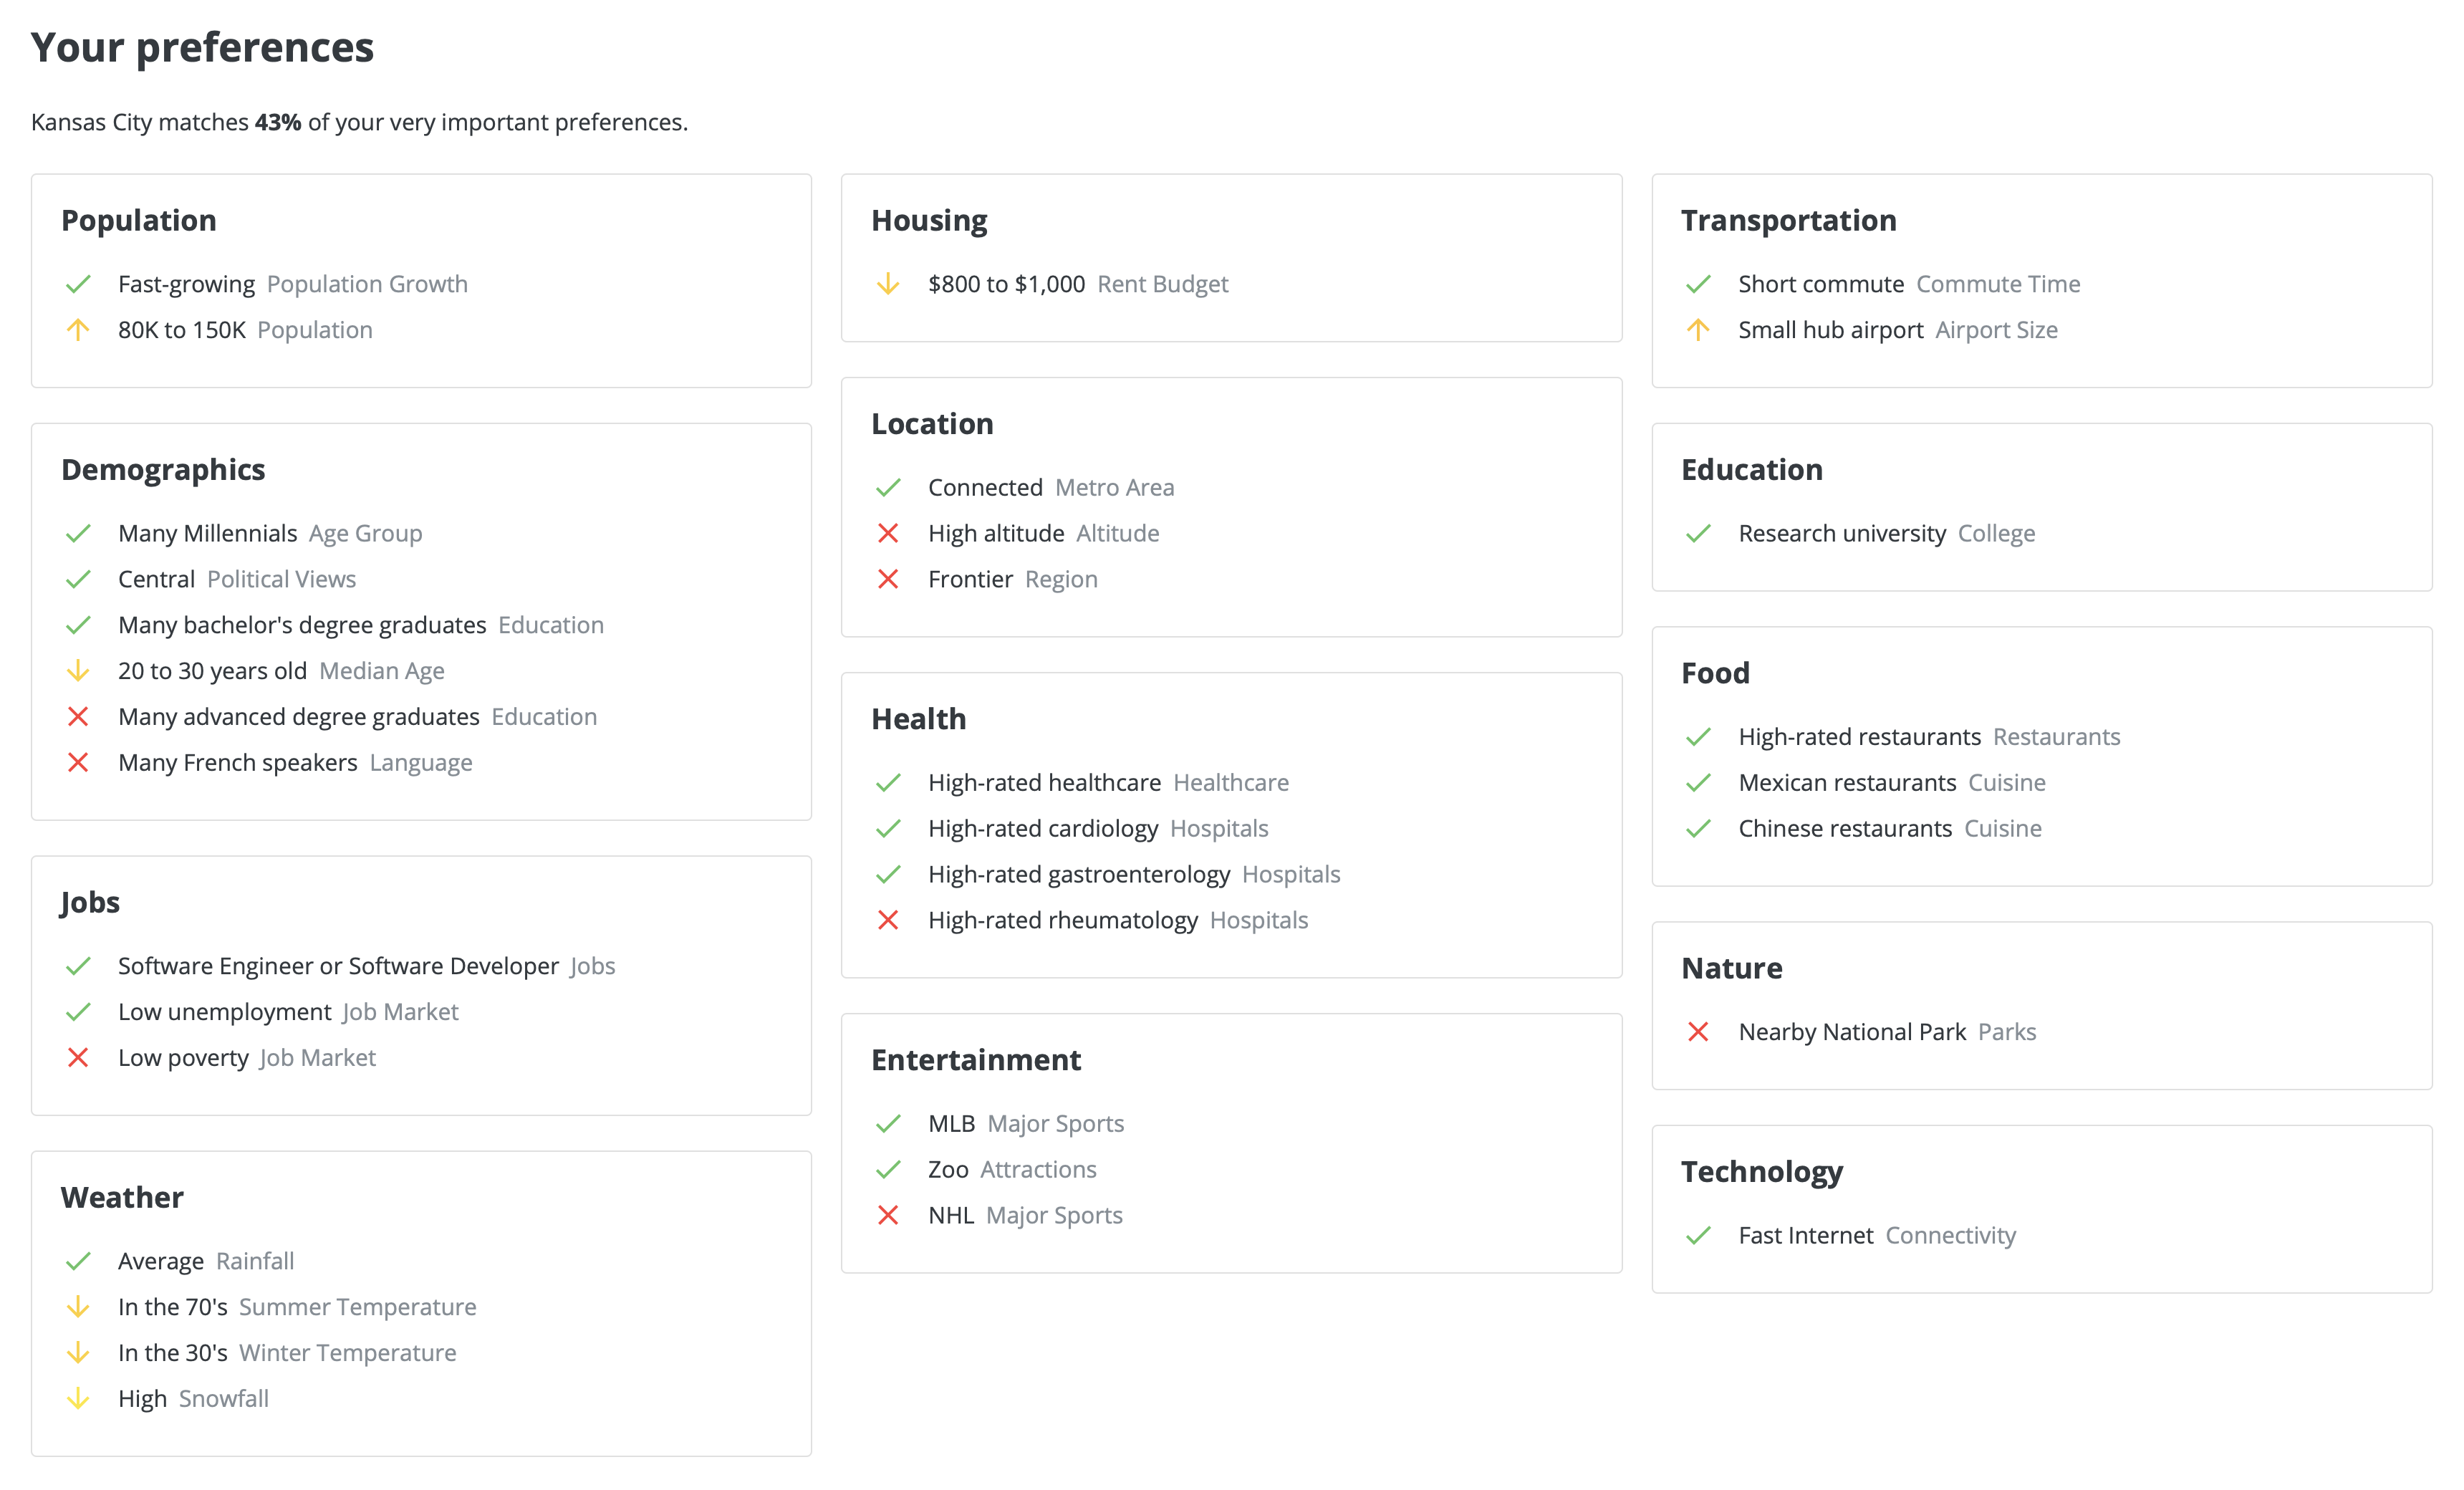Click the red X beside NHL

tap(888, 1216)
